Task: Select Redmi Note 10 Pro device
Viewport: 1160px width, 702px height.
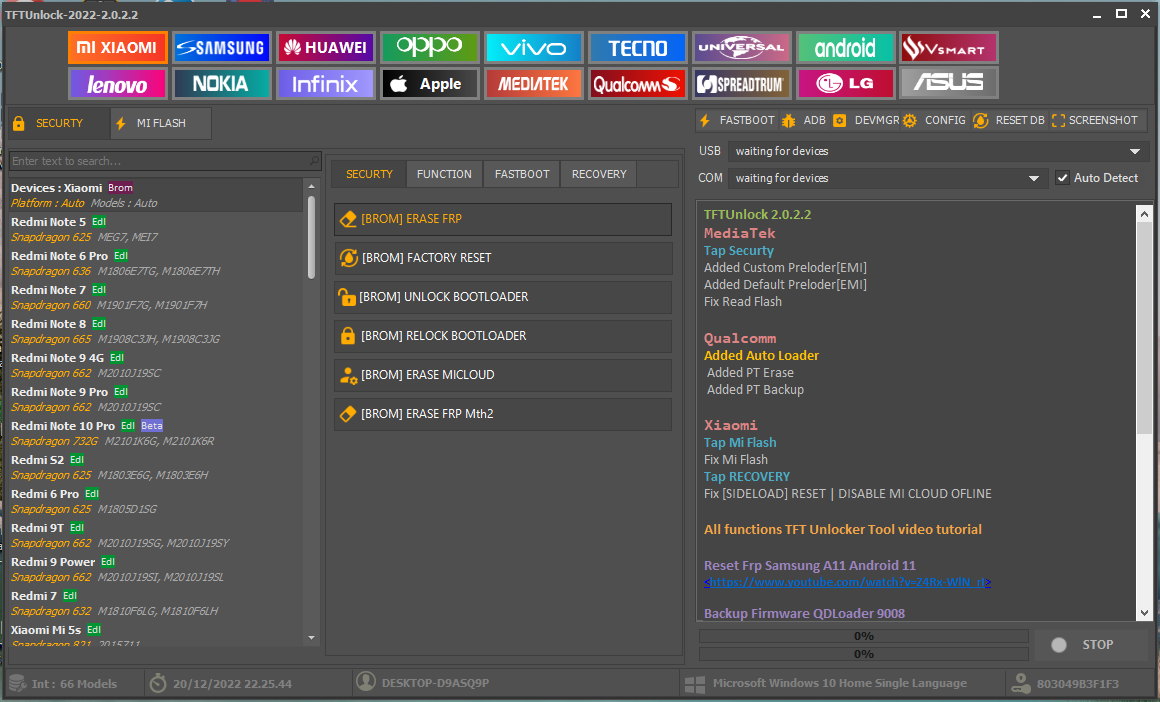Action: point(156,433)
